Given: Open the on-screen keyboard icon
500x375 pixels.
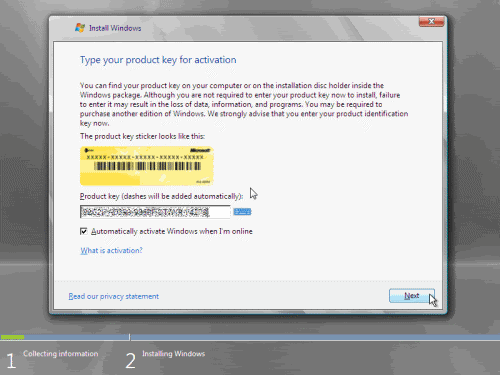Looking at the screenshot, I should [x=242, y=212].
